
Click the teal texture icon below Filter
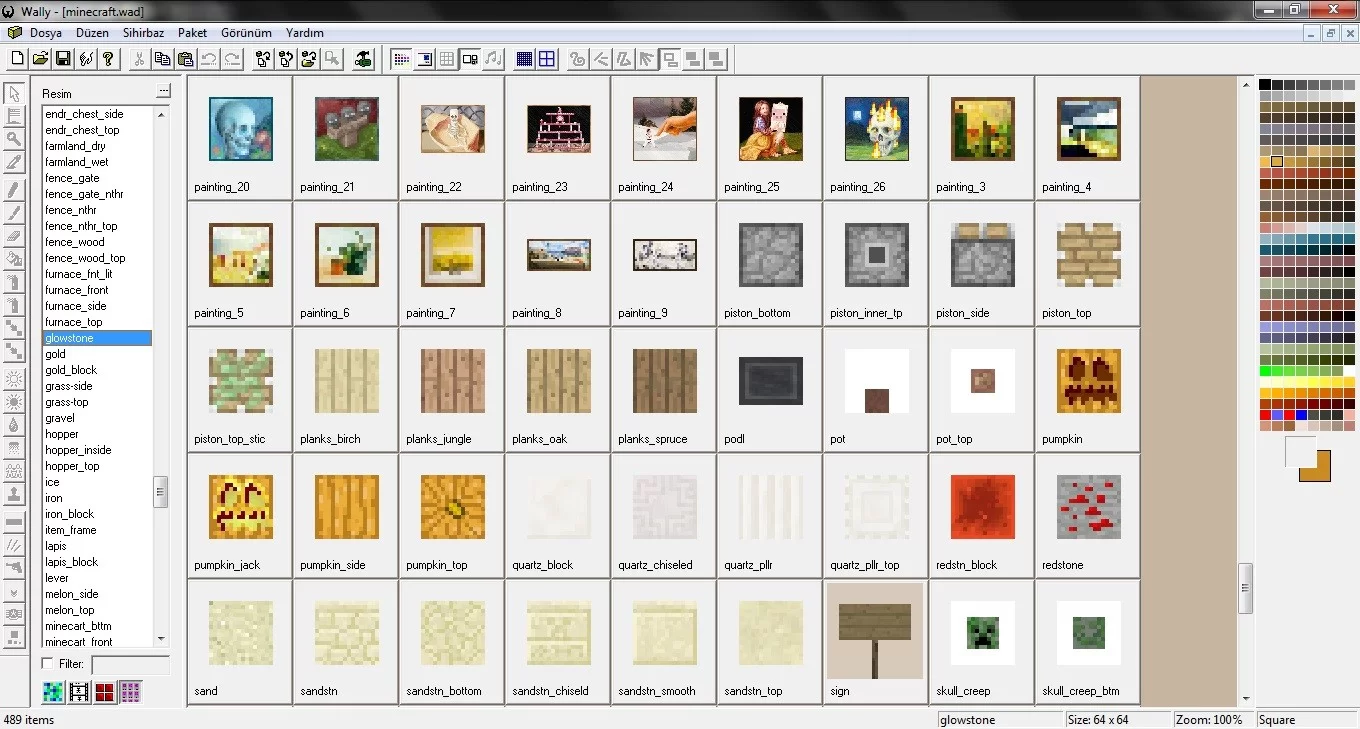click(53, 691)
